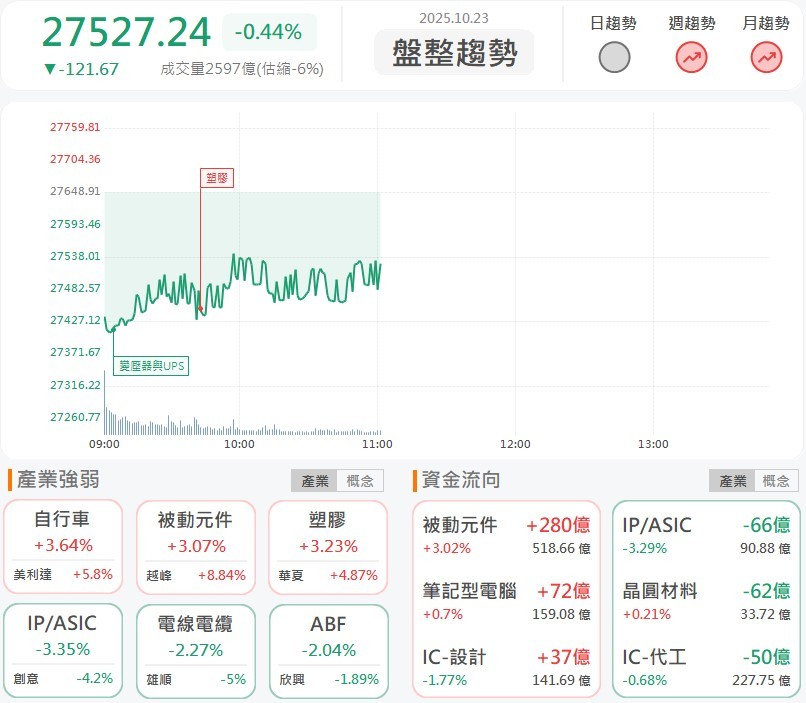Select the 產業 tab in 產業強弱 section

[315, 480]
